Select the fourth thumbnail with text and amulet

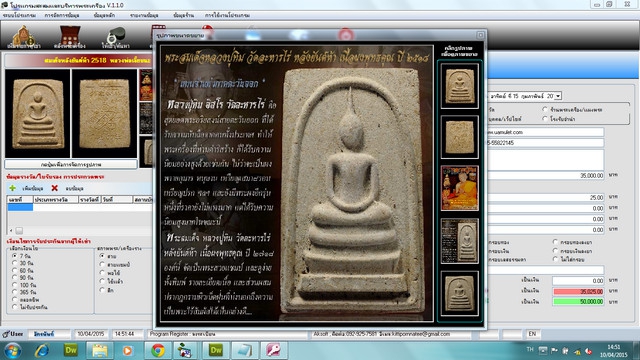point(459,241)
